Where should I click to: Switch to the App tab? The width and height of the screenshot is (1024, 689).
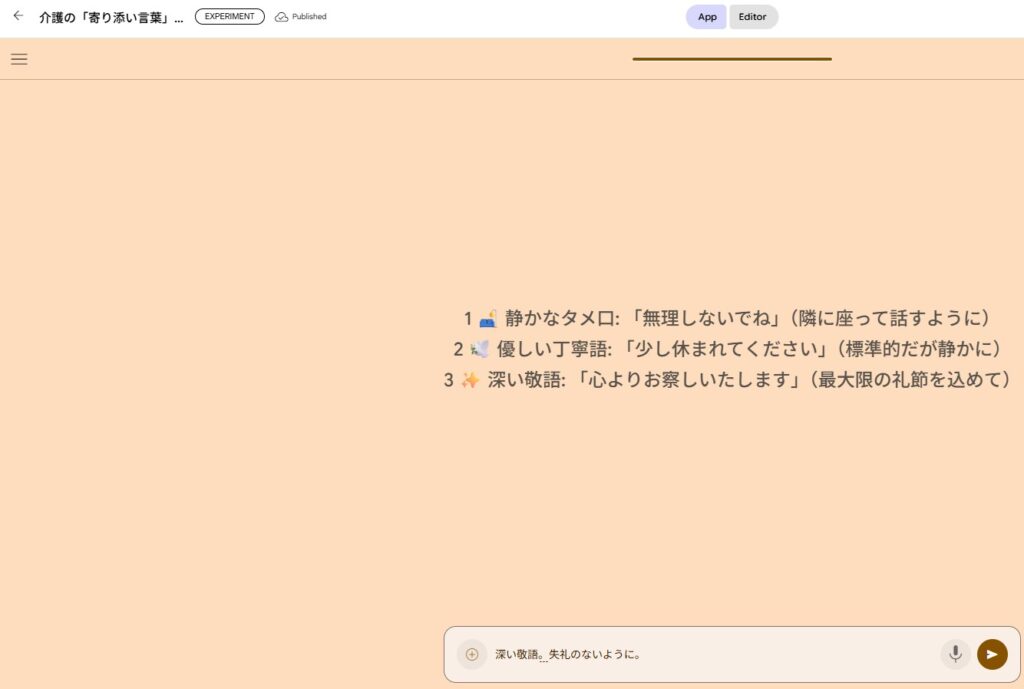pos(707,17)
